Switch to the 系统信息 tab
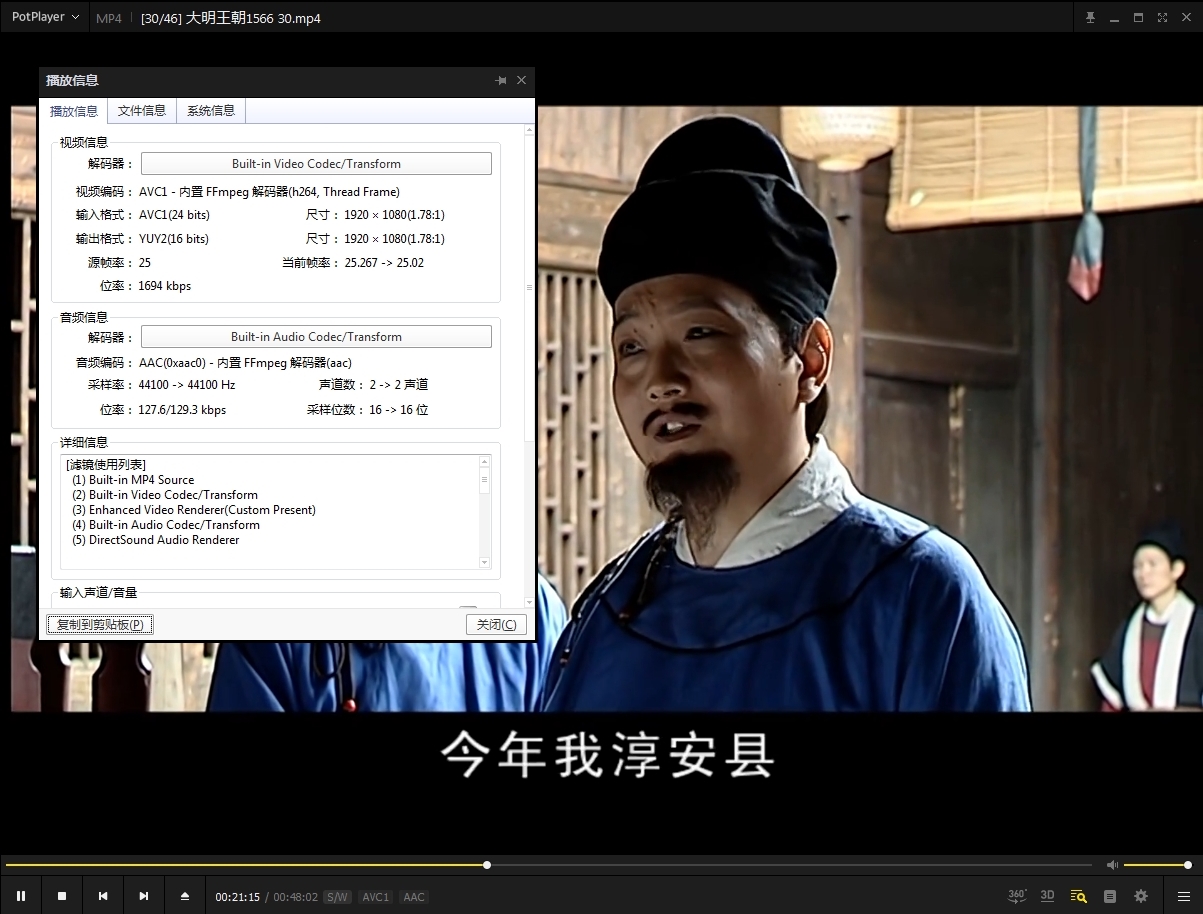1203x914 pixels. click(211, 110)
